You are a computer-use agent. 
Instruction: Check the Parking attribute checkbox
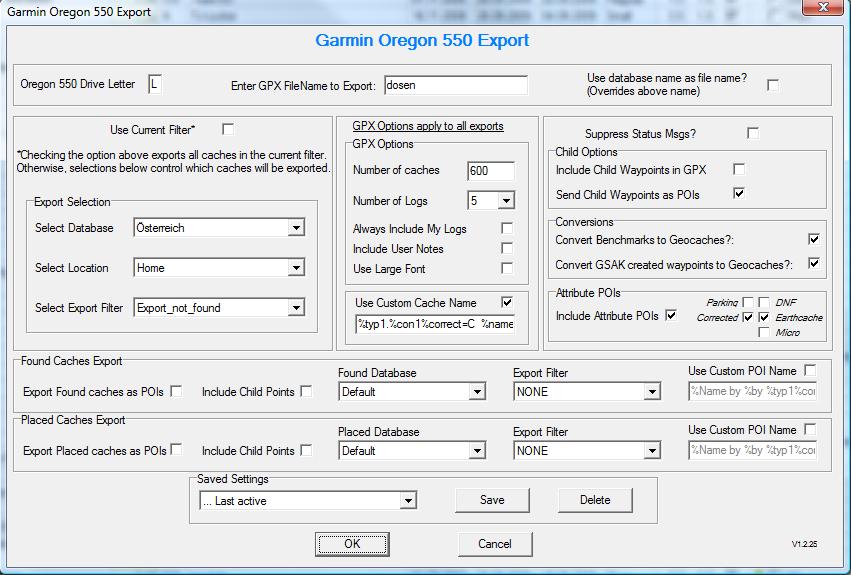748,302
